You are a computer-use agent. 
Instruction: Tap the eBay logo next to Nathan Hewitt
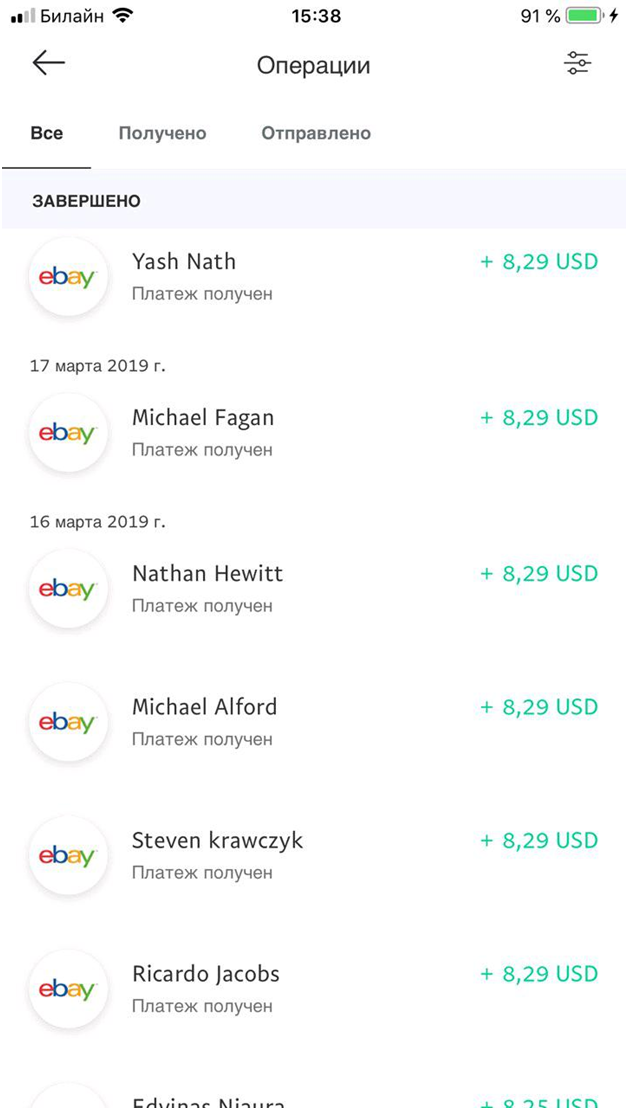click(x=68, y=589)
